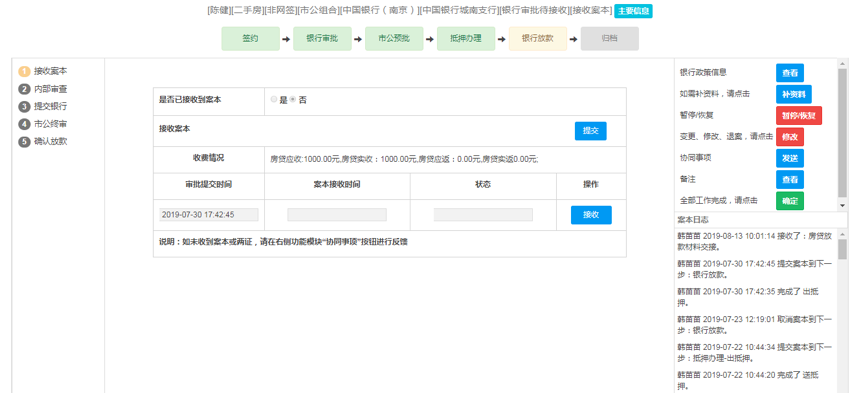Viewport: 864px width, 393px height.
Task: Click the 补资料 button
Action: tap(794, 94)
